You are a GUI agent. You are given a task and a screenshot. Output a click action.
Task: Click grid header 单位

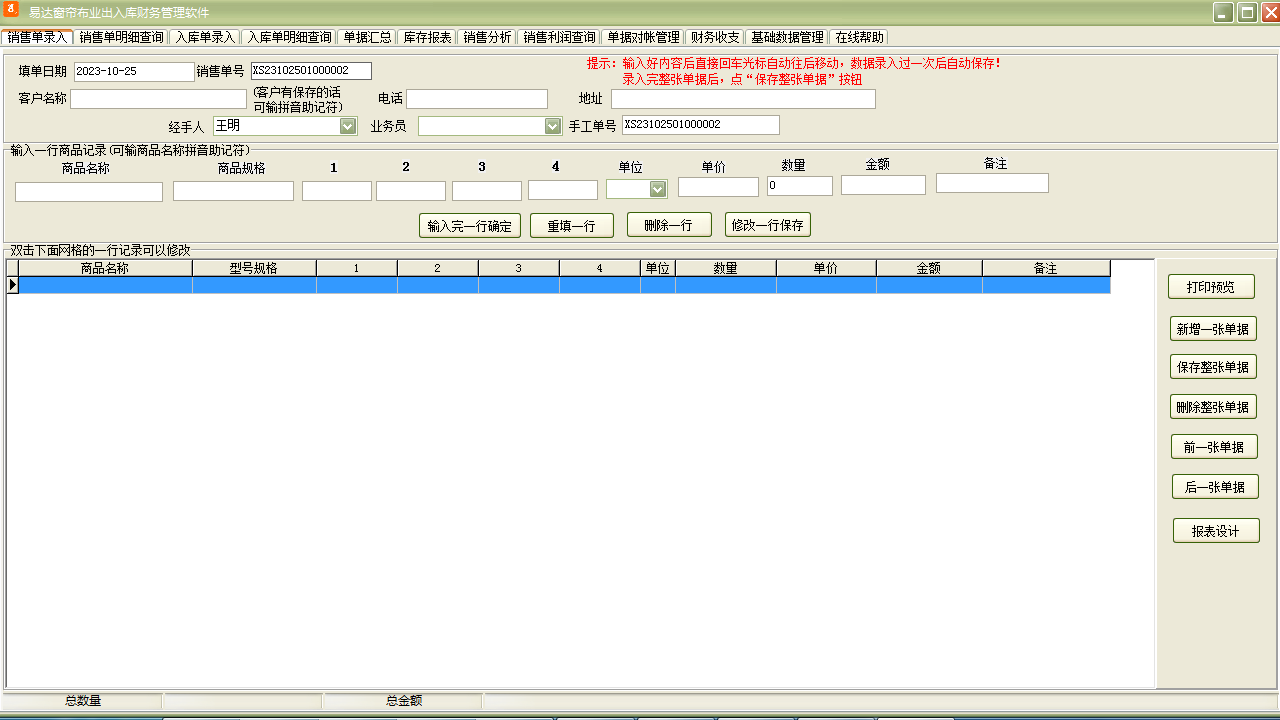coord(658,268)
